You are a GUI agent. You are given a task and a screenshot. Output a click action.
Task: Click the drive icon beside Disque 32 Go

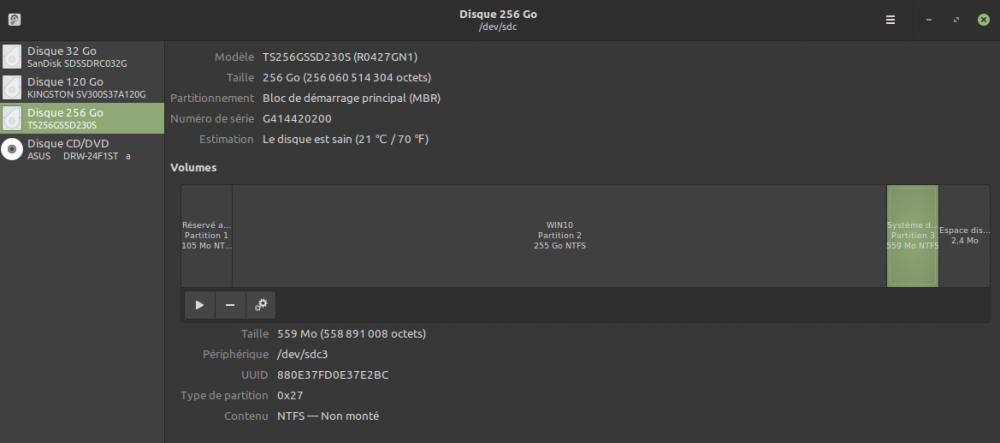point(13,56)
